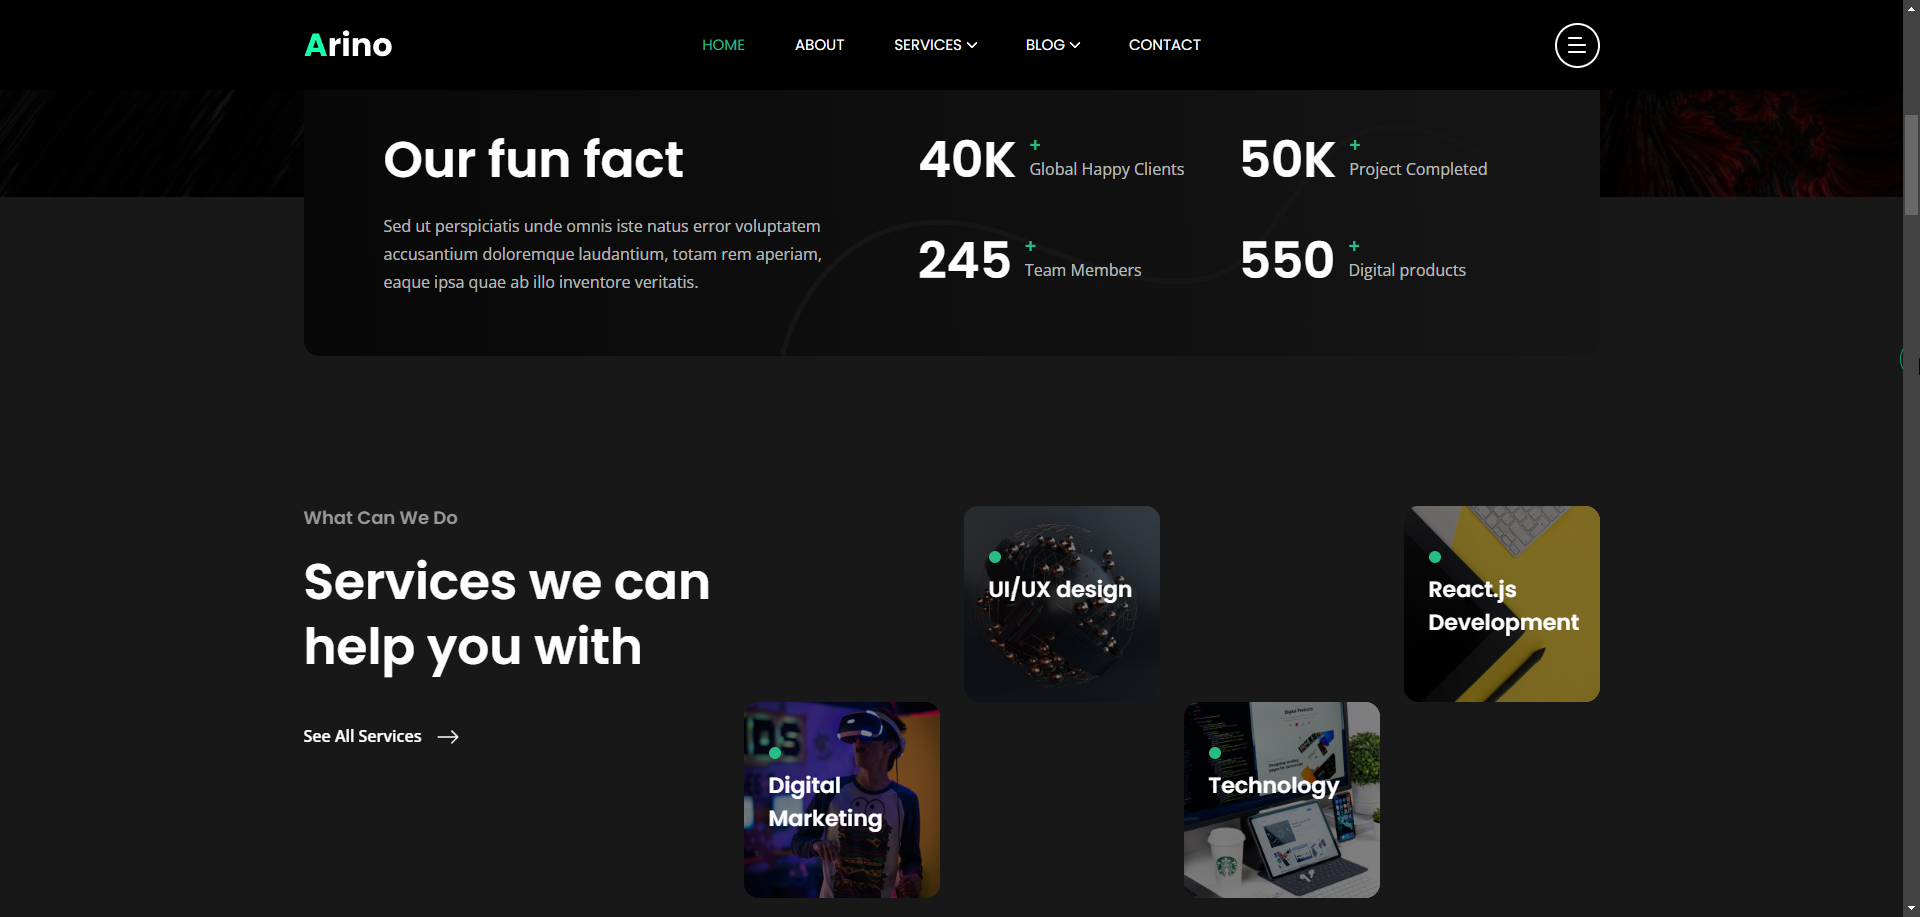This screenshot has height=917, width=1920.
Task: Expand the Services dropdown chevron
Action: (972, 45)
